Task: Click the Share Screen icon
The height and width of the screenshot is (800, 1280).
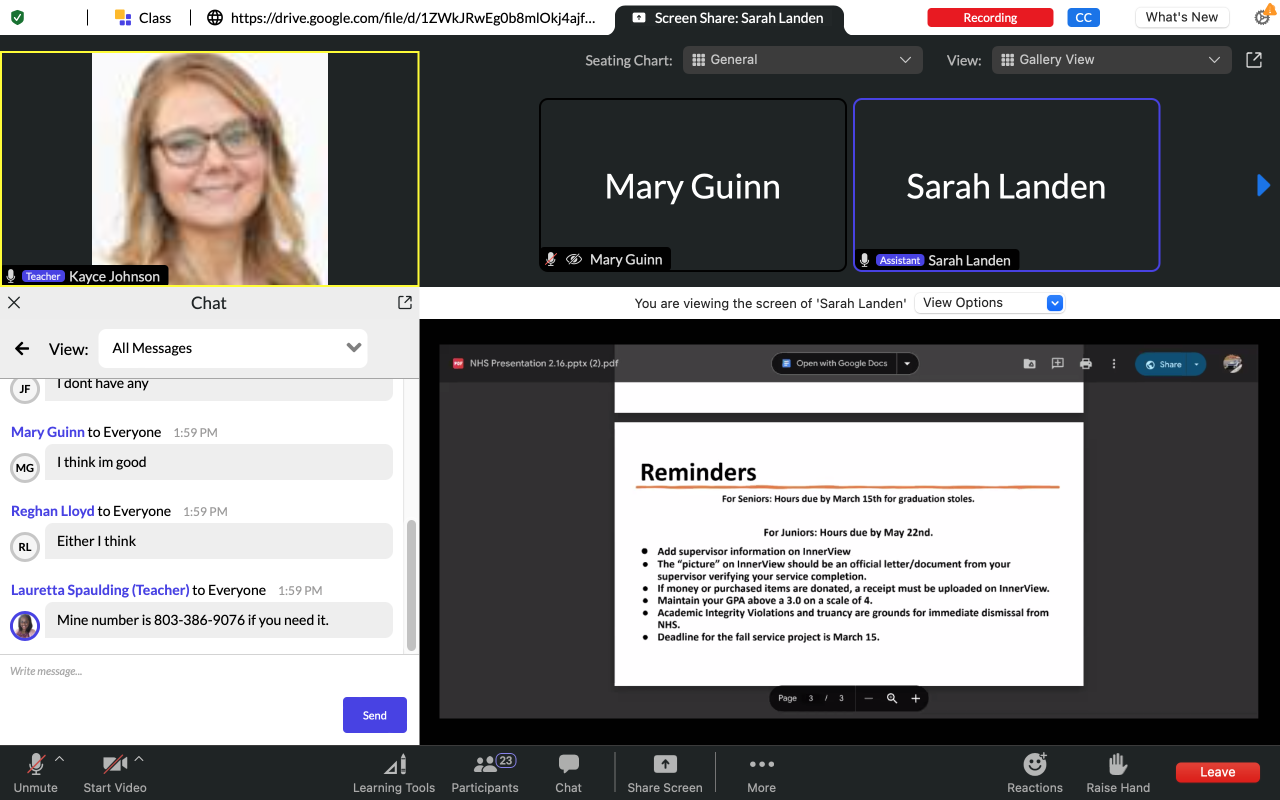Action: (x=665, y=766)
